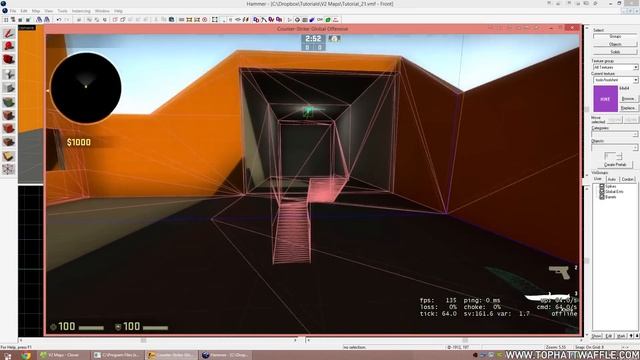
Task: Click the Paste toolbar icon
Action: point(172,20)
